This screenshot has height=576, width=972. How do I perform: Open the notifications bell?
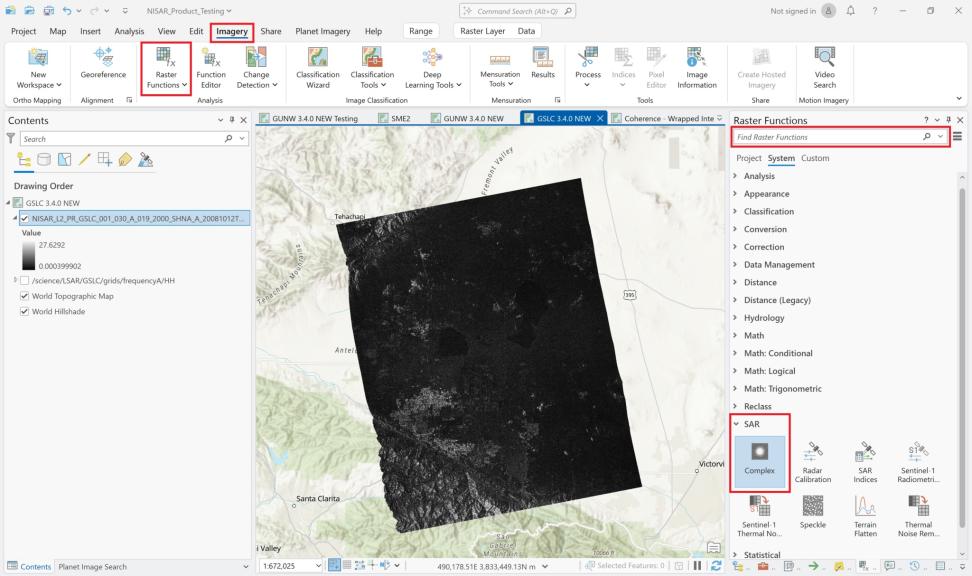click(x=850, y=11)
